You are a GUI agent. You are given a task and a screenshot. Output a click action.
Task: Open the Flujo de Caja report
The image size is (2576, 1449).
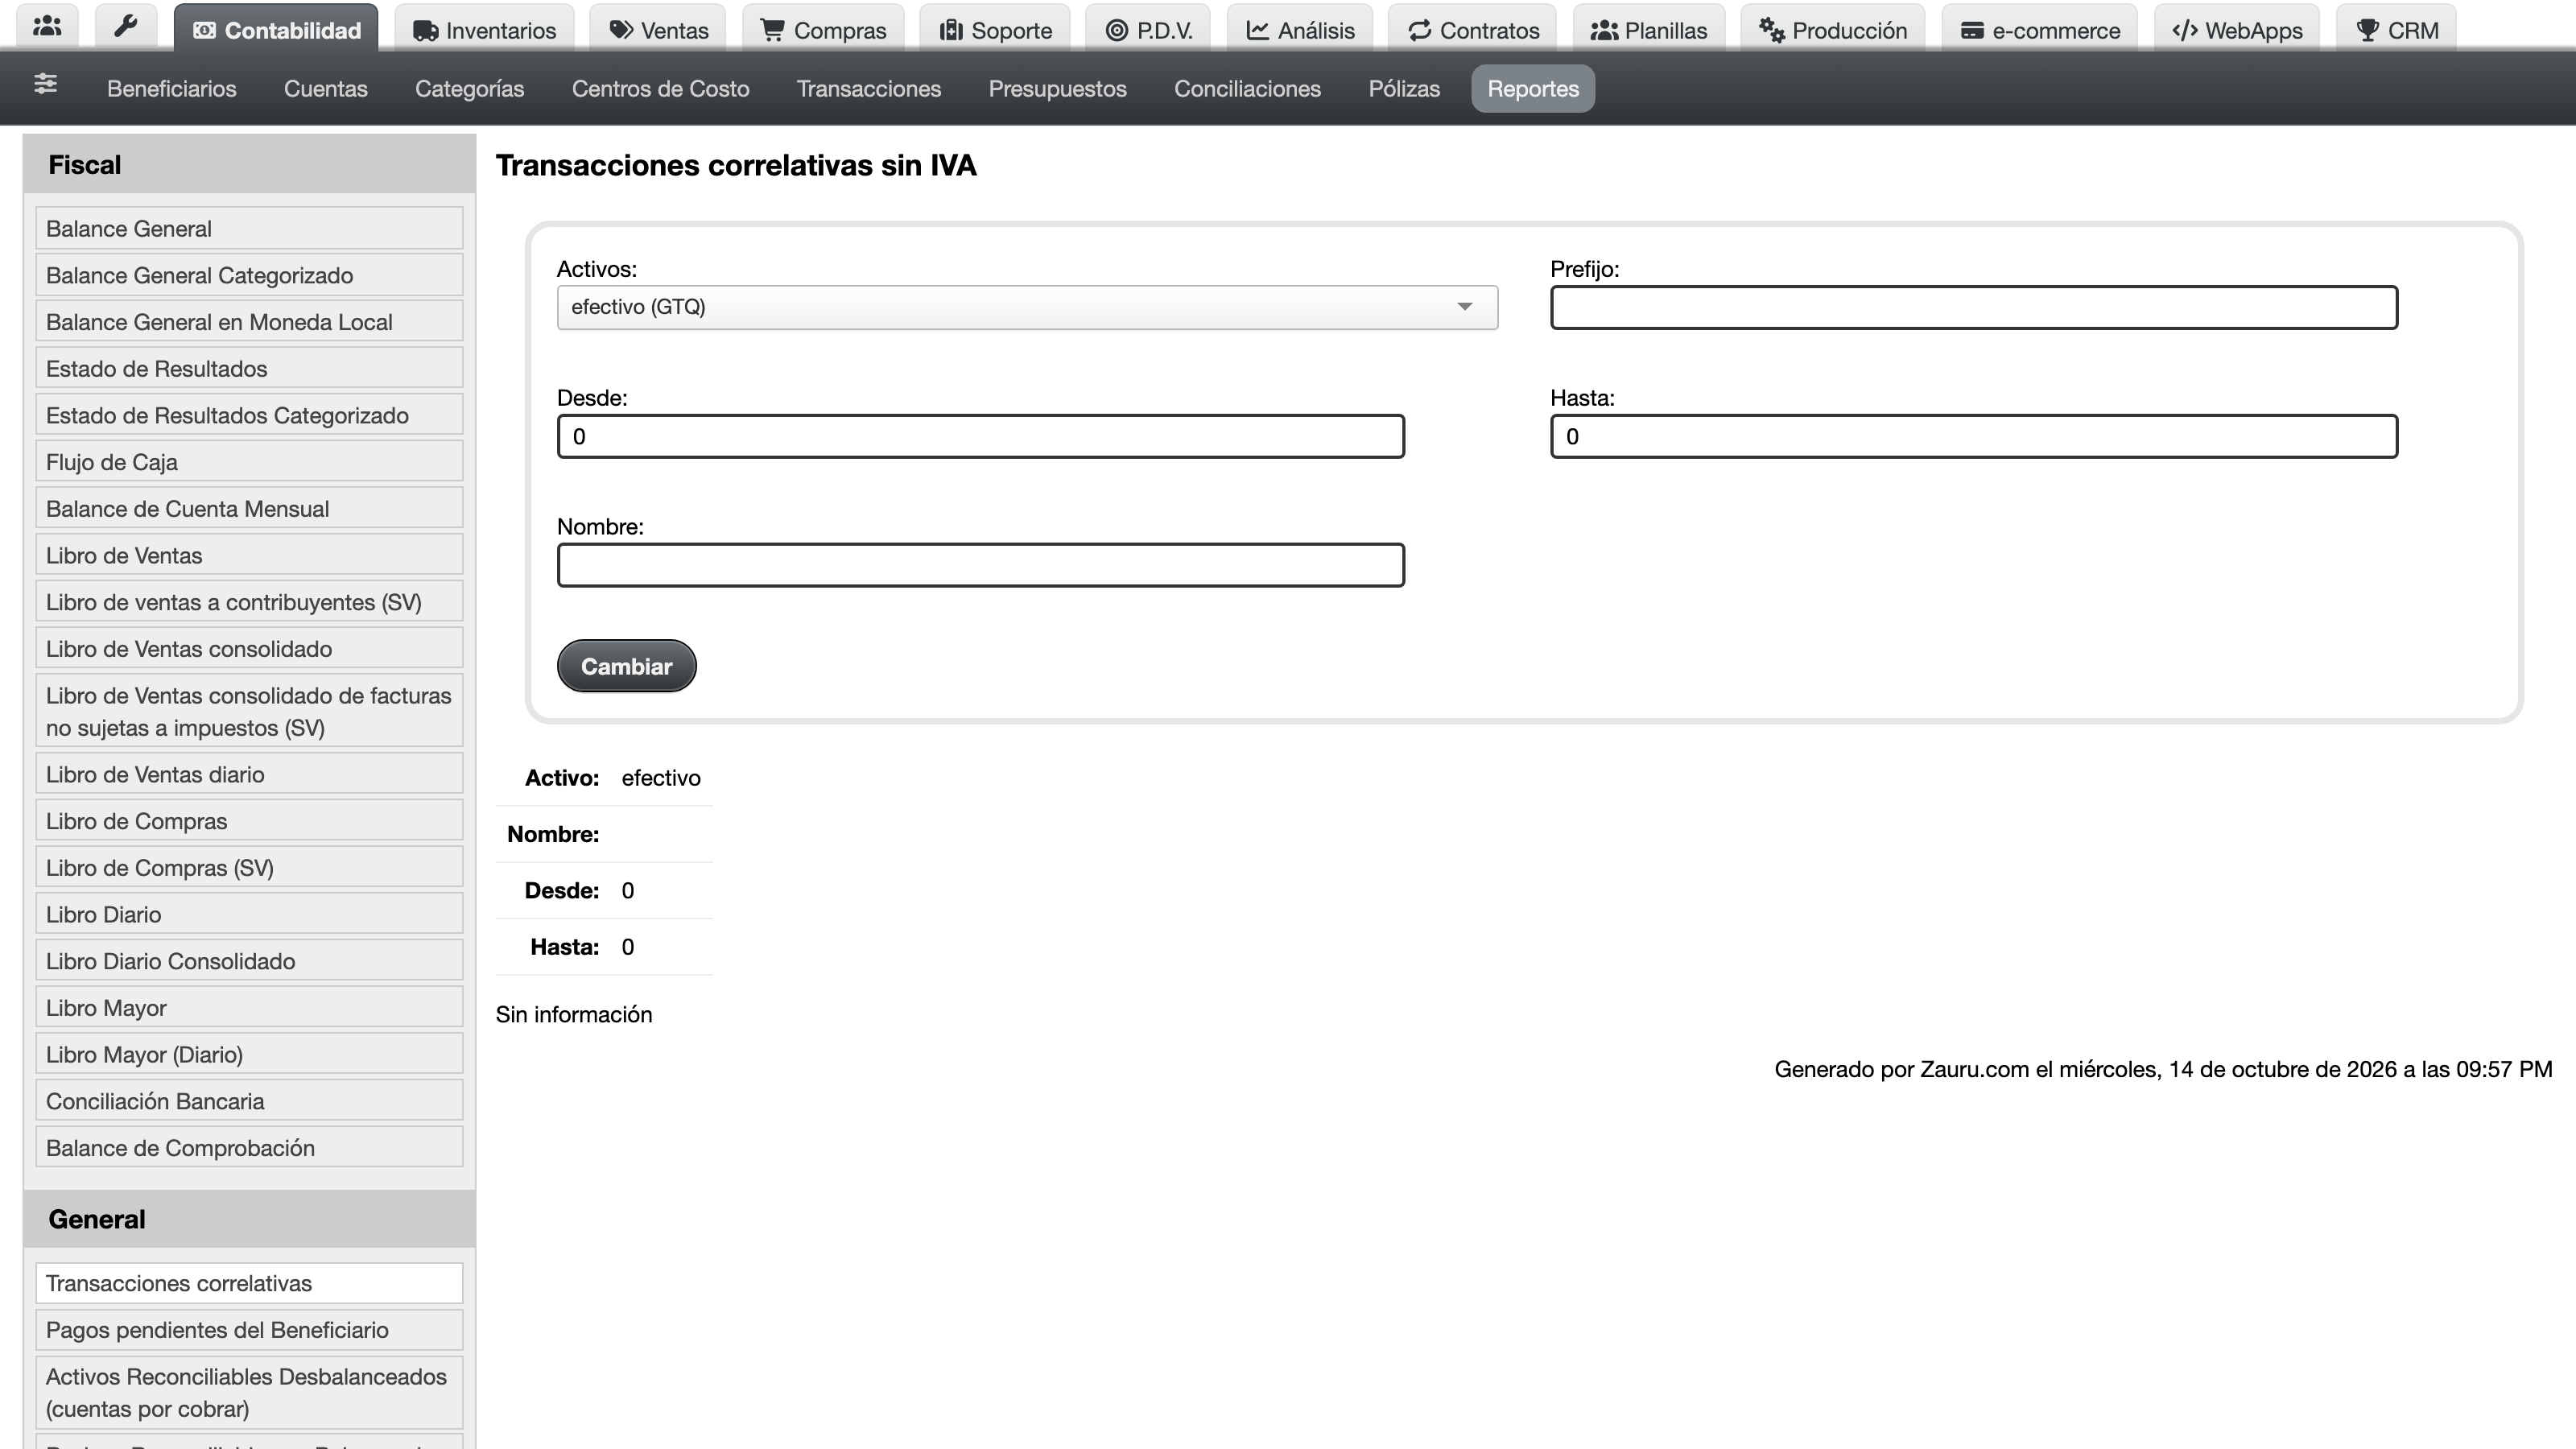click(x=249, y=462)
